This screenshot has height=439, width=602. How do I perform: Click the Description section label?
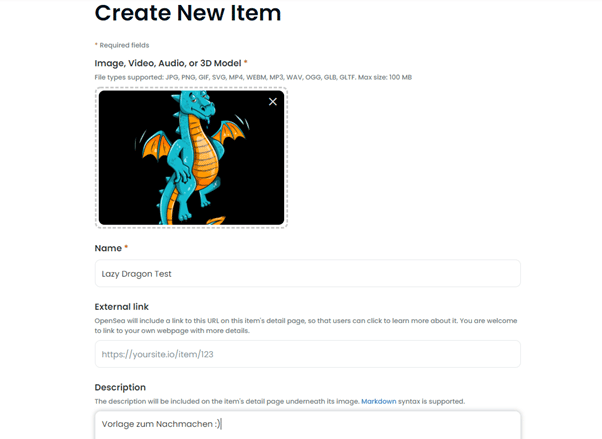pyautogui.click(x=120, y=387)
